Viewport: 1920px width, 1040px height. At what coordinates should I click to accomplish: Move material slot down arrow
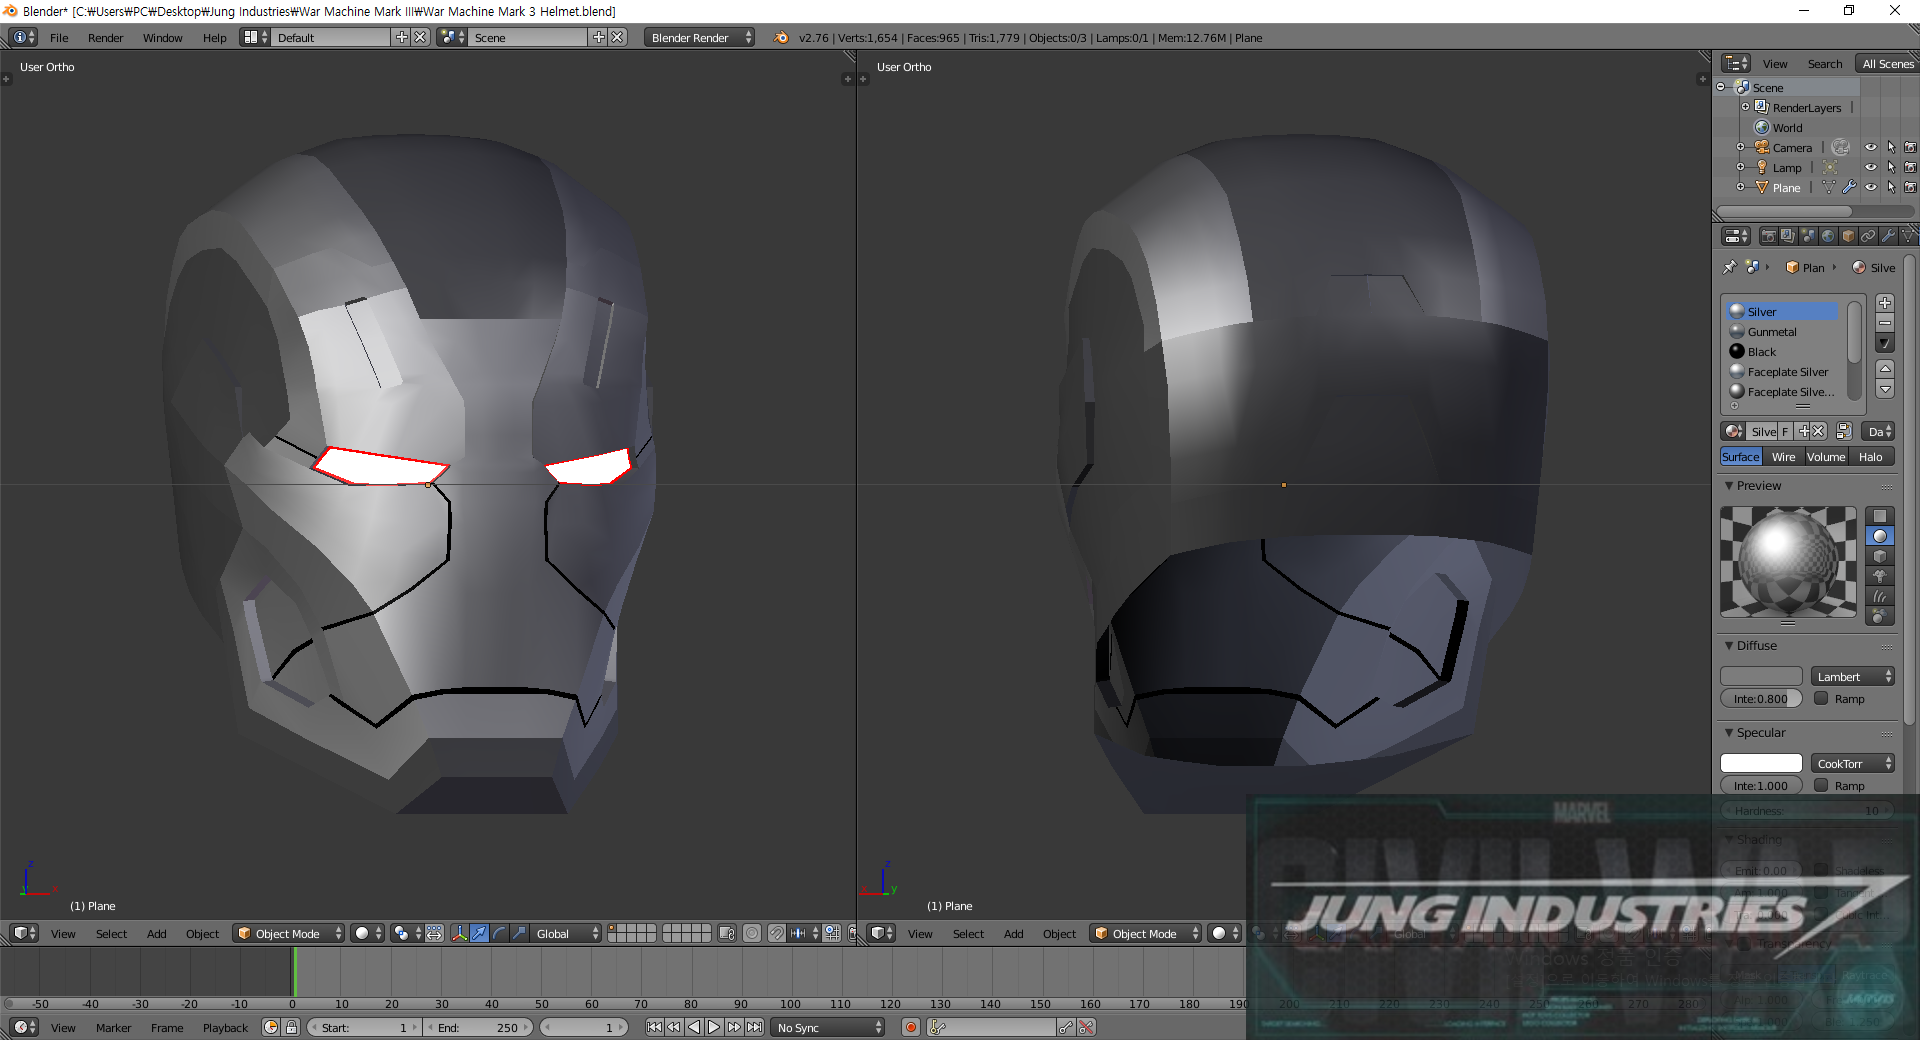(1885, 389)
